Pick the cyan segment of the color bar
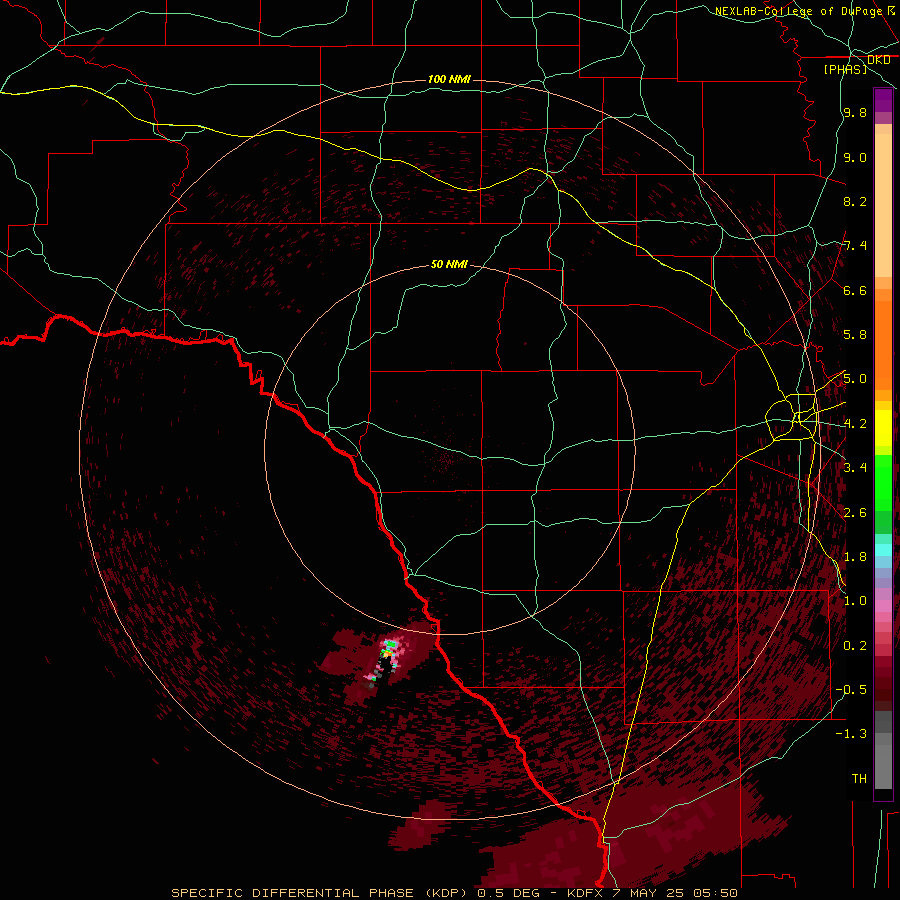The image size is (900, 900). point(883,550)
